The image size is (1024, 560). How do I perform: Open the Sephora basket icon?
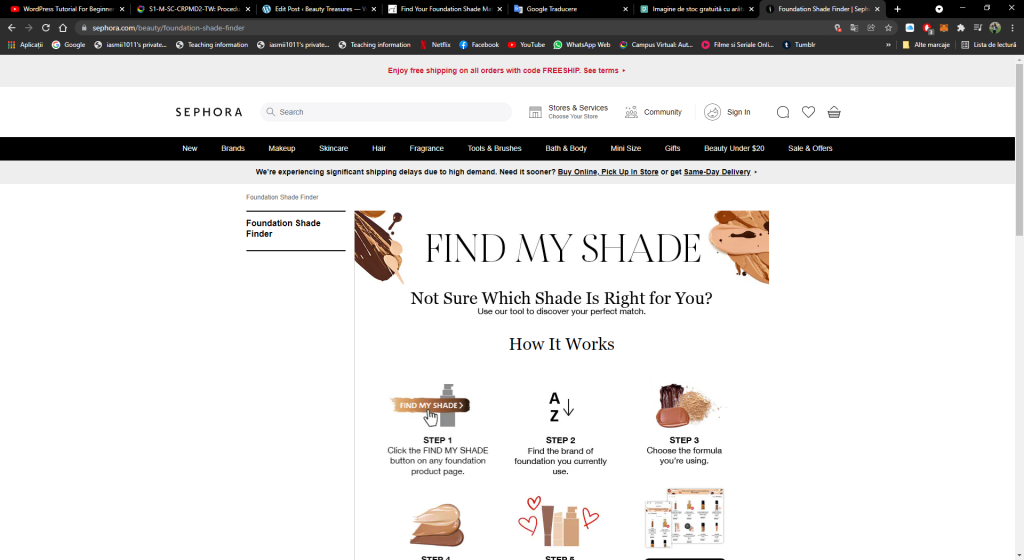(x=834, y=112)
